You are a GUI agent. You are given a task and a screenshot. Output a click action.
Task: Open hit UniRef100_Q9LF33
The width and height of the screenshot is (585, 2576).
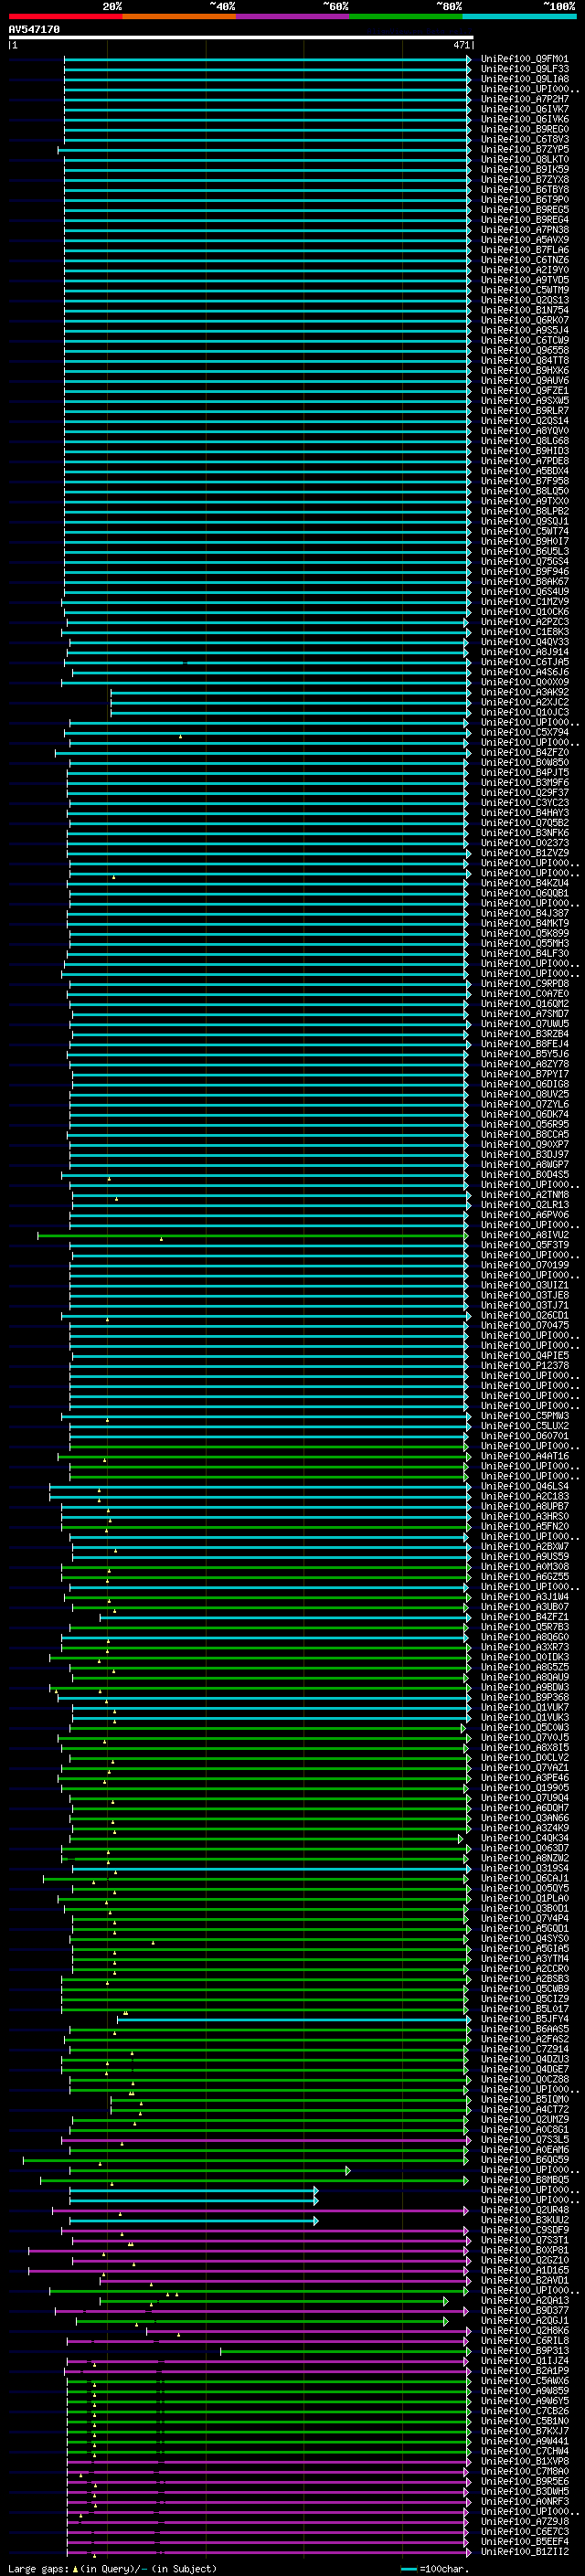524,69
